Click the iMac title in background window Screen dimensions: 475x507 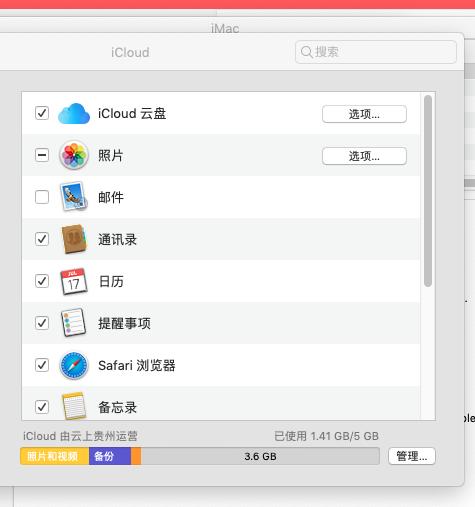pyautogui.click(x=225, y=28)
